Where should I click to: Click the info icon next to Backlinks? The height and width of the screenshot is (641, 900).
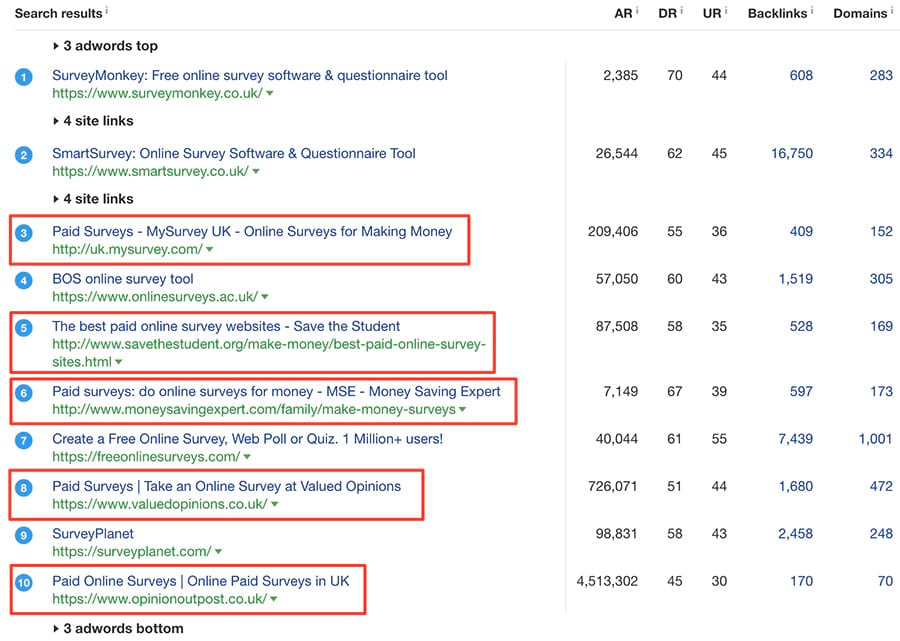point(811,11)
